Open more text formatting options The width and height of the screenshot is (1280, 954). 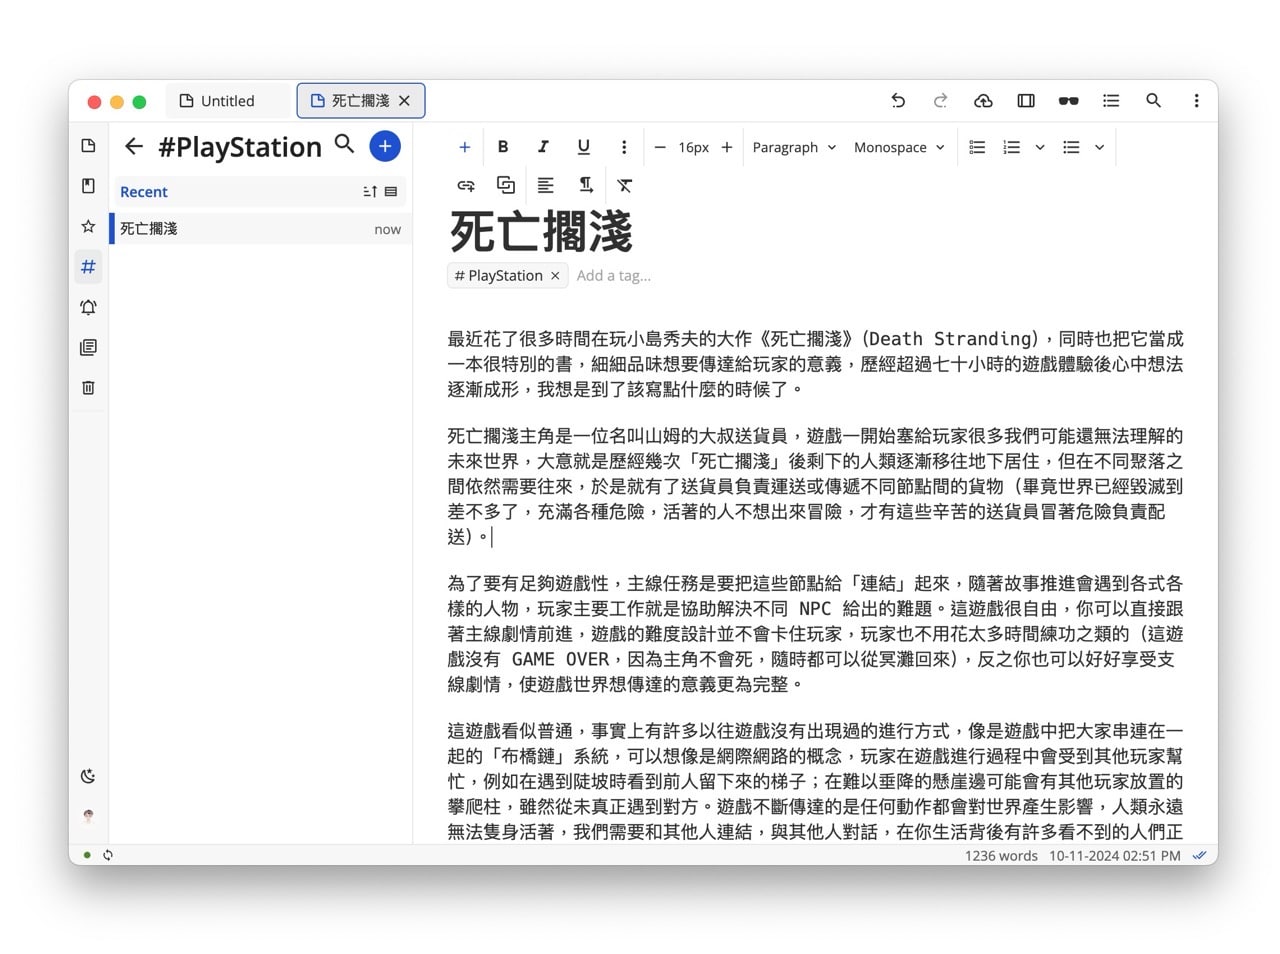click(x=624, y=147)
